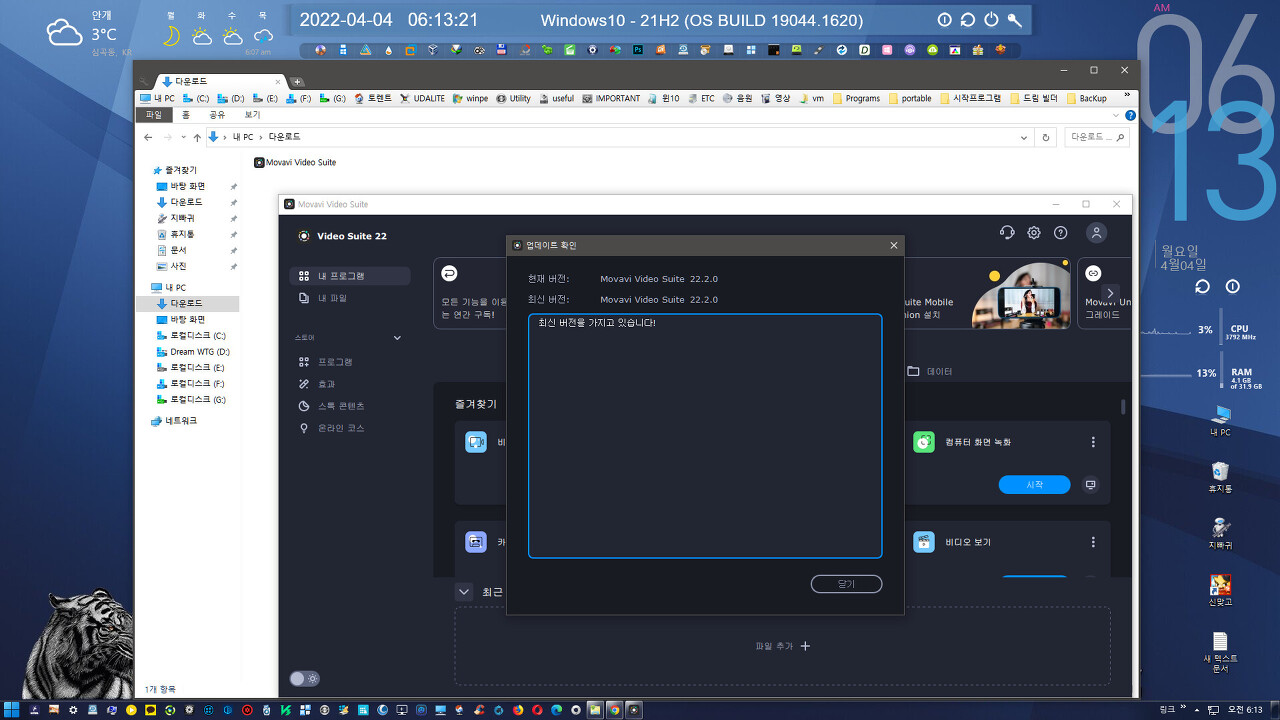Open the Programs folder bookmark
Image resolution: width=1280 pixels, height=720 pixels.
(x=855, y=98)
